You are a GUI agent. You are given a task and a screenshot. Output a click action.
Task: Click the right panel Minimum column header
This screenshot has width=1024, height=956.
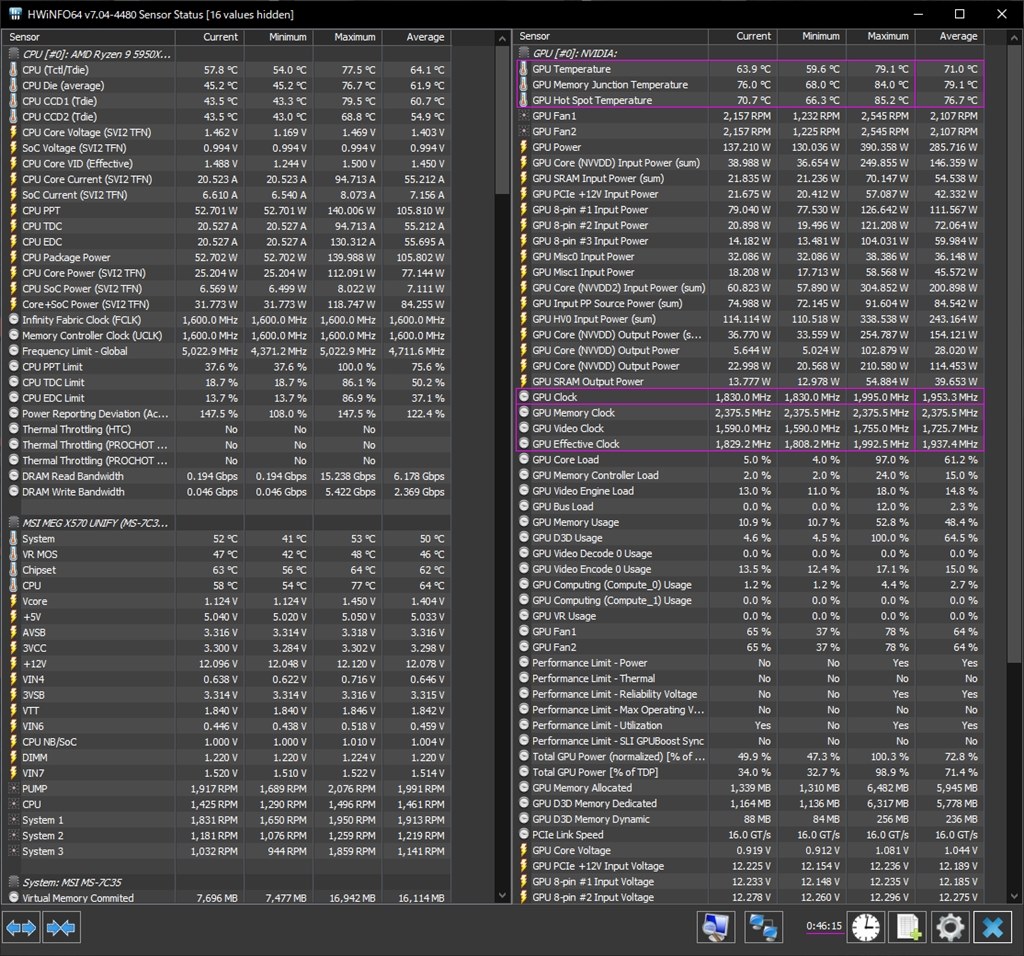812,37
